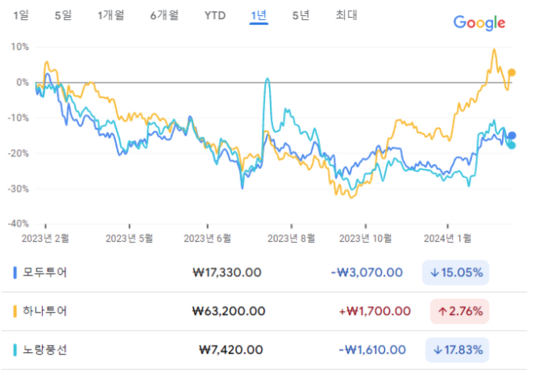539x378 pixels.
Task: Switch chart to YTD view
Action: [x=215, y=15]
